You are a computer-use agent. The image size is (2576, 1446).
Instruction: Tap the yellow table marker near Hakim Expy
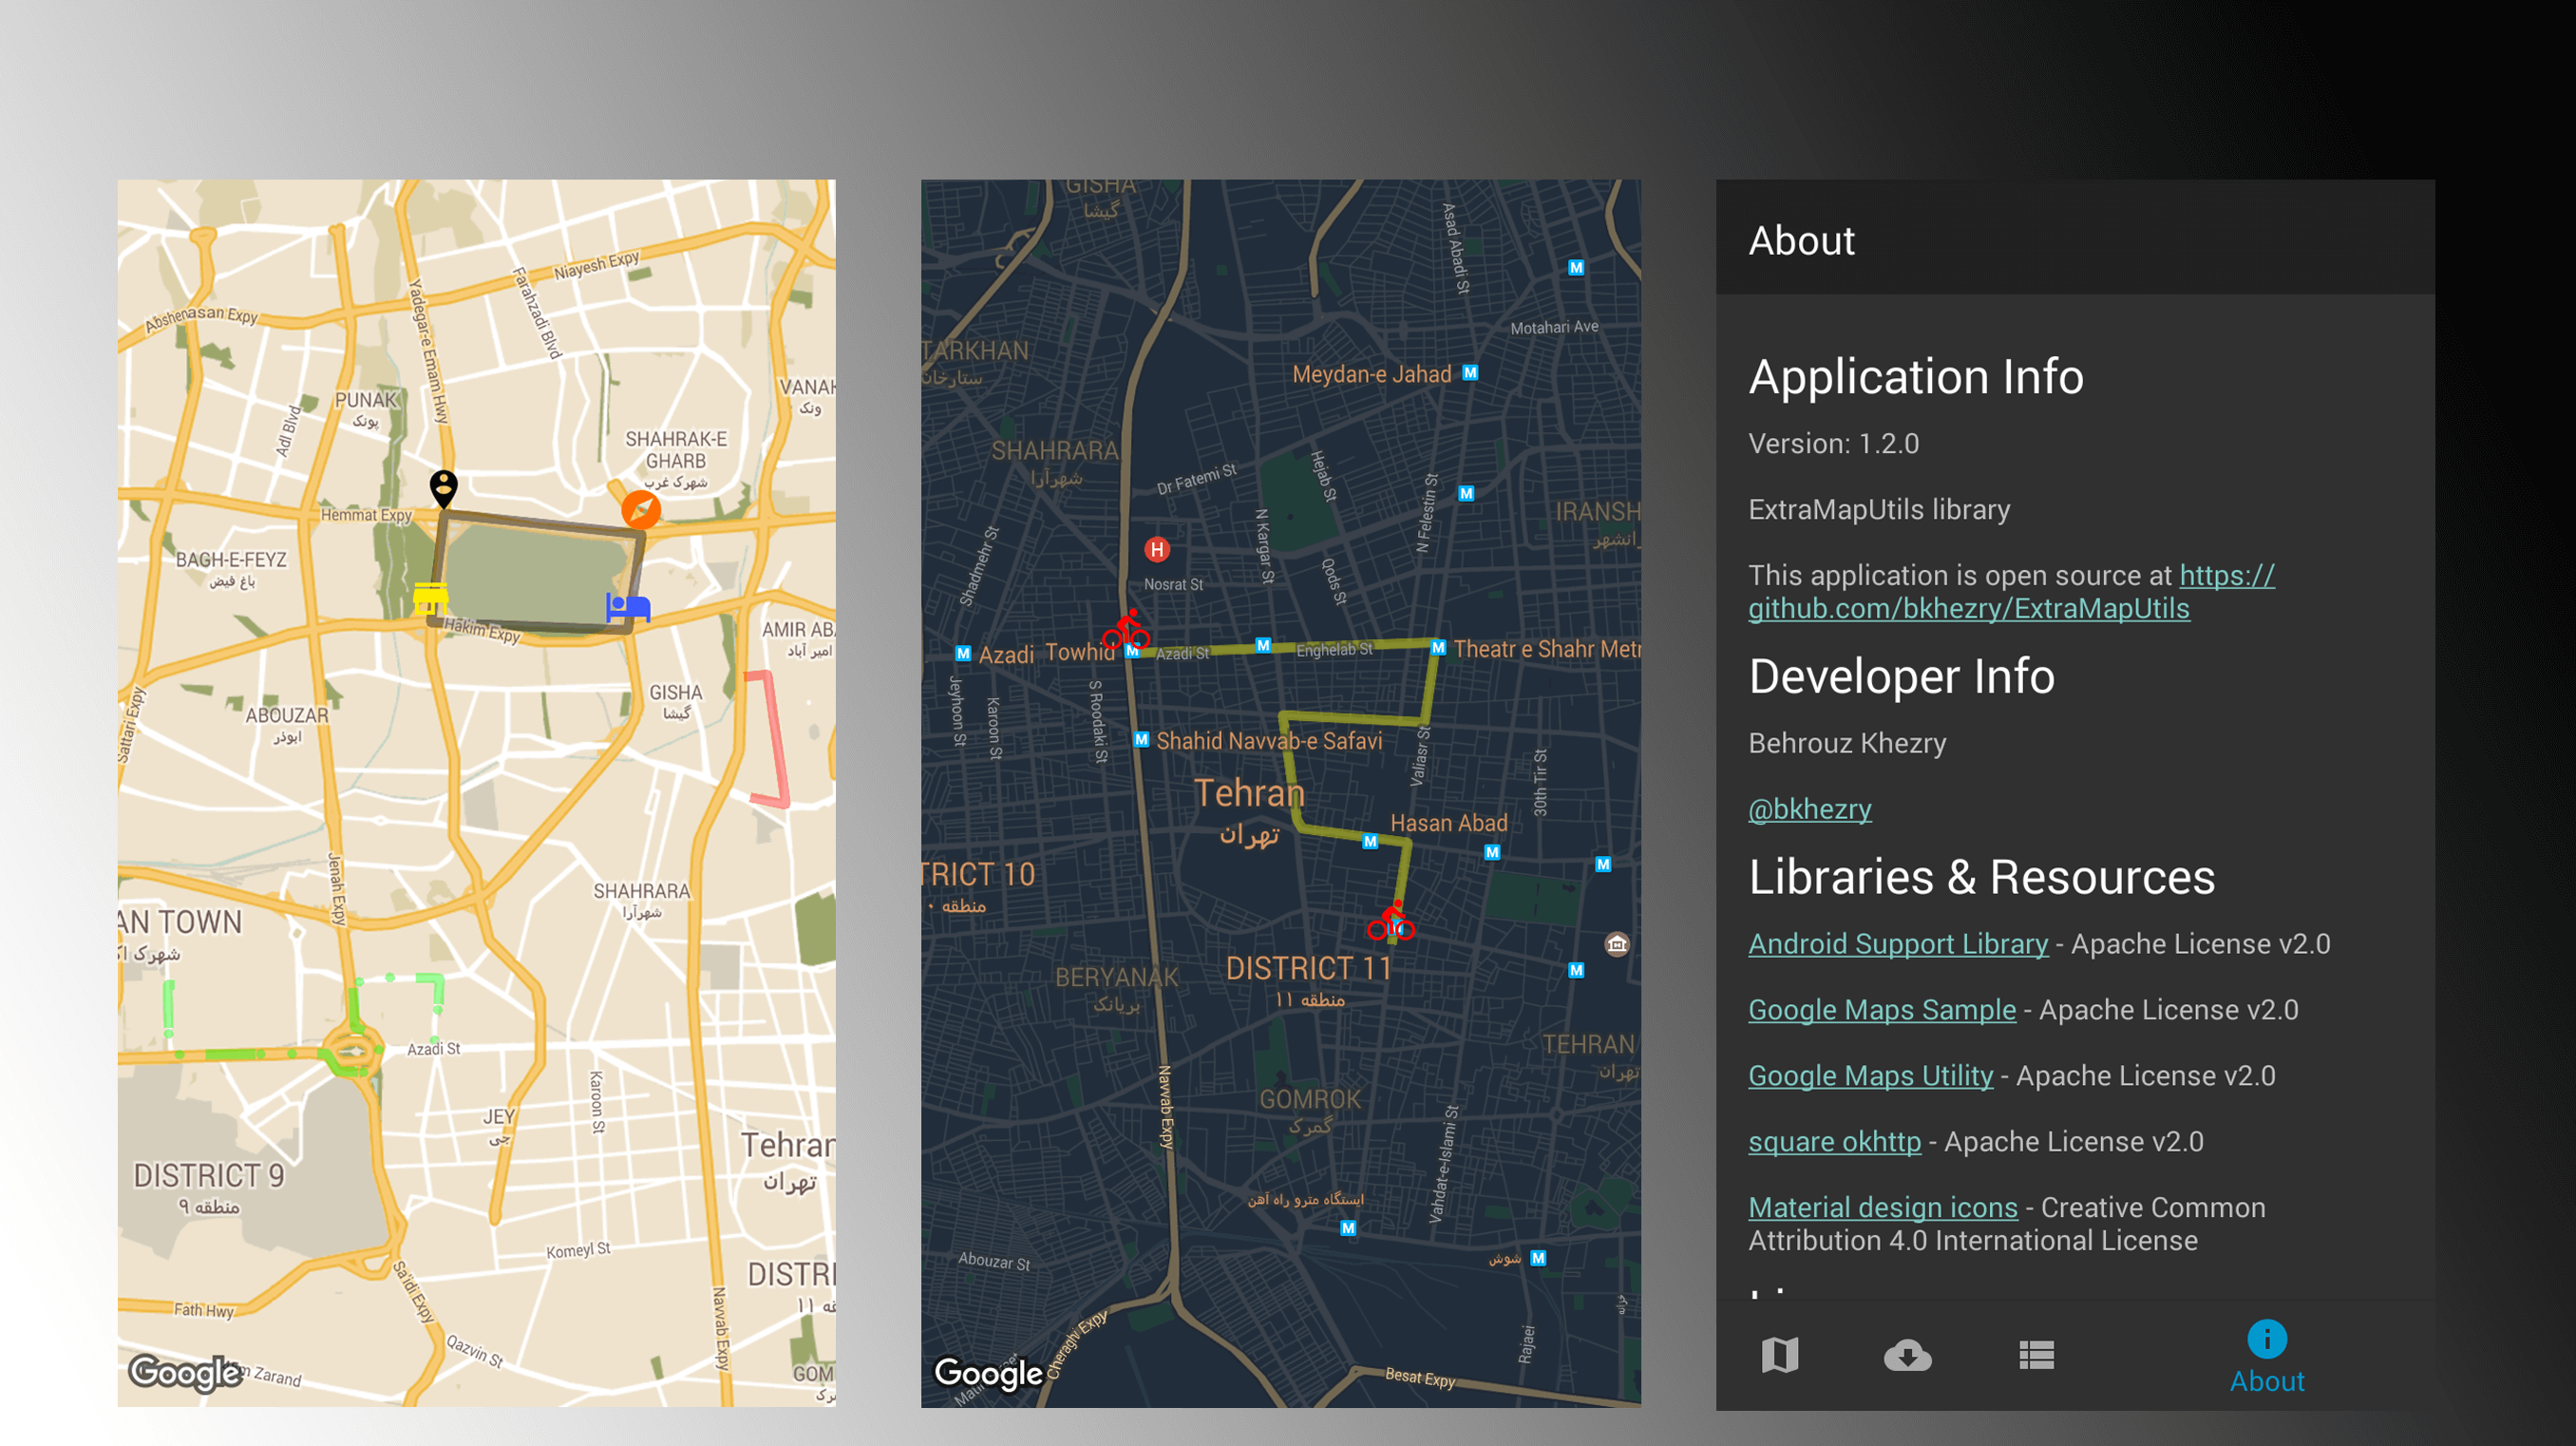click(x=430, y=597)
